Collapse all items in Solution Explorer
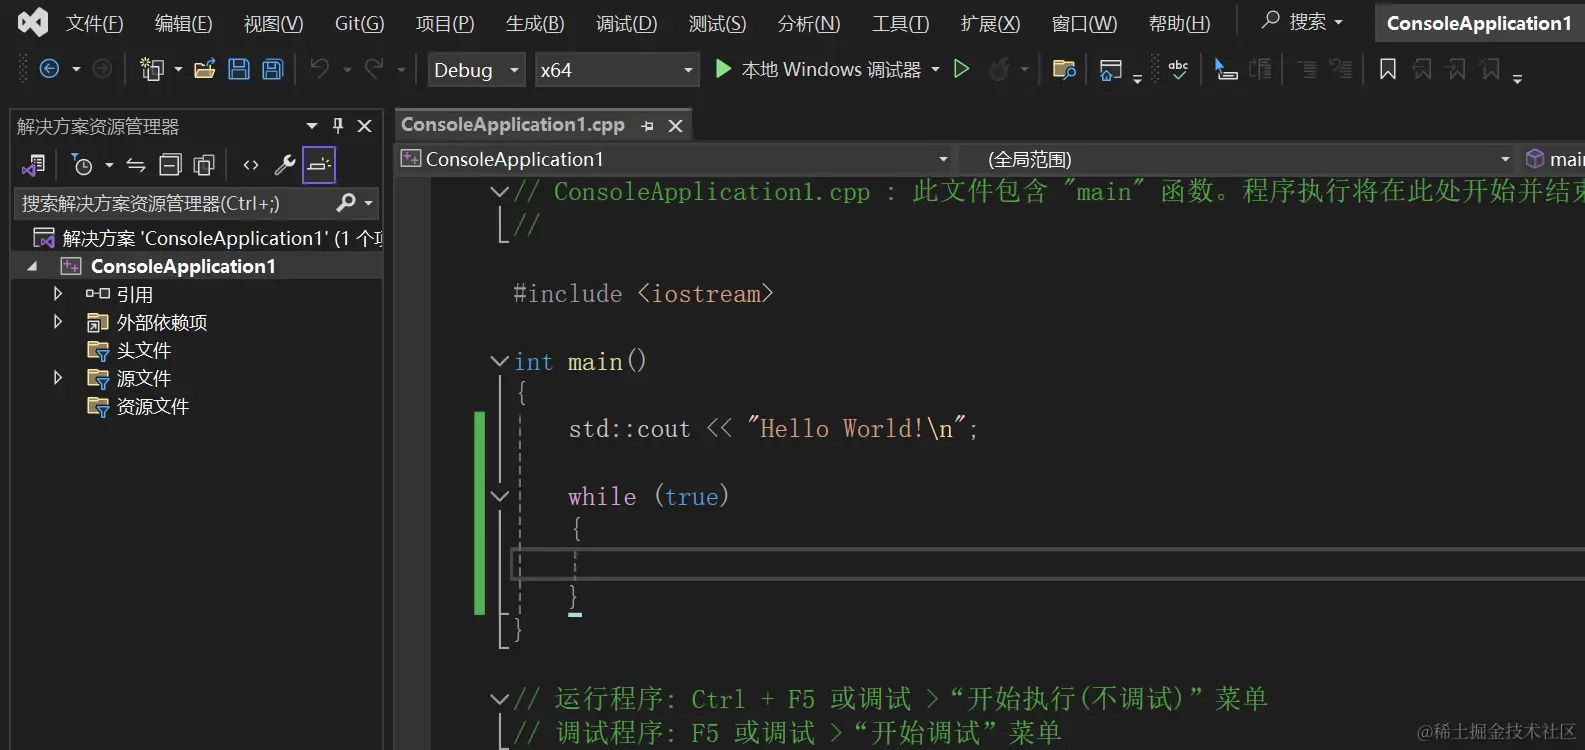The width and height of the screenshot is (1585, 750). click(171, 165)
